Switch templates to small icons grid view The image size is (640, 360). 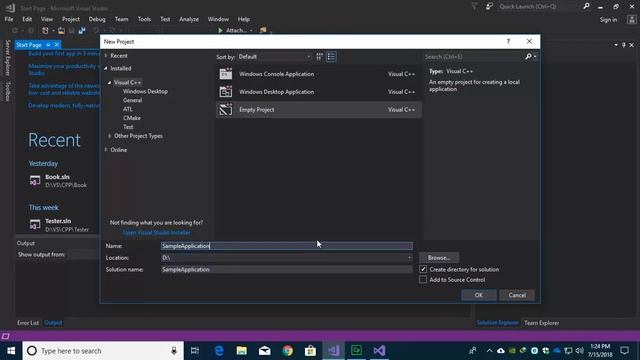coord(319,57)
